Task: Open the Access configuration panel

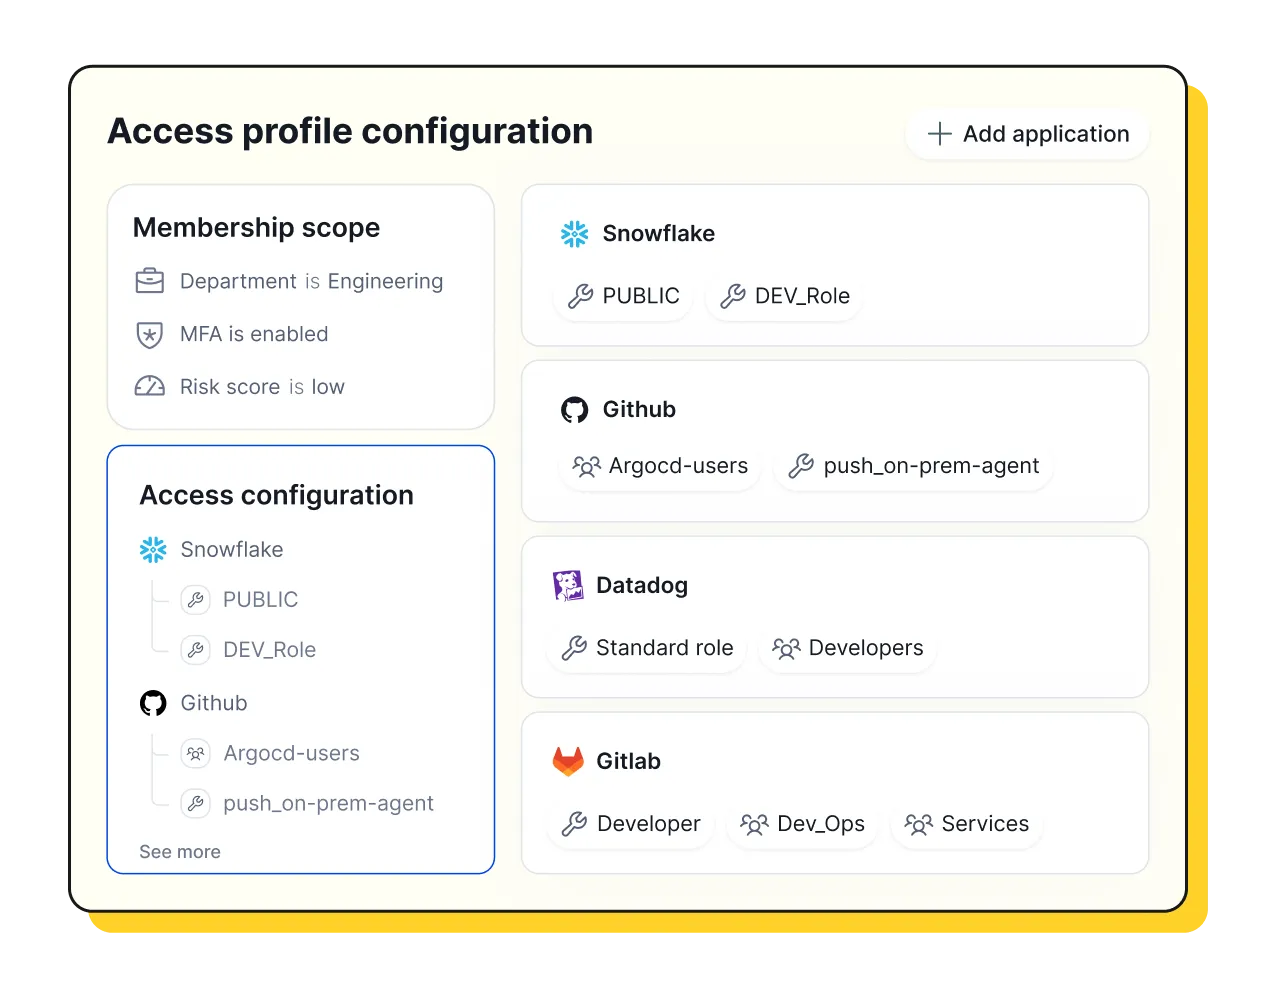Action: (277, 494)
